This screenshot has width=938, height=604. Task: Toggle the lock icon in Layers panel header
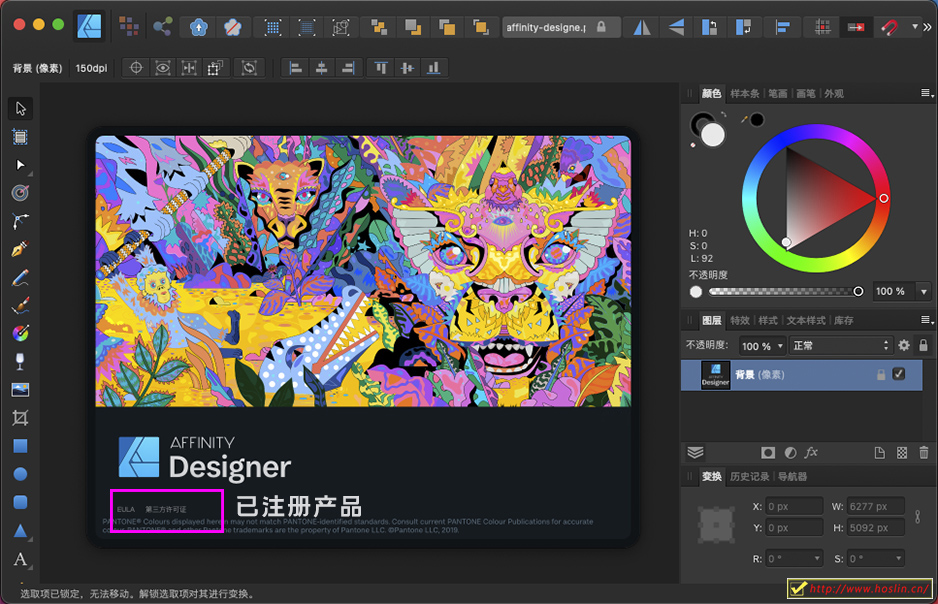[923, 345]
